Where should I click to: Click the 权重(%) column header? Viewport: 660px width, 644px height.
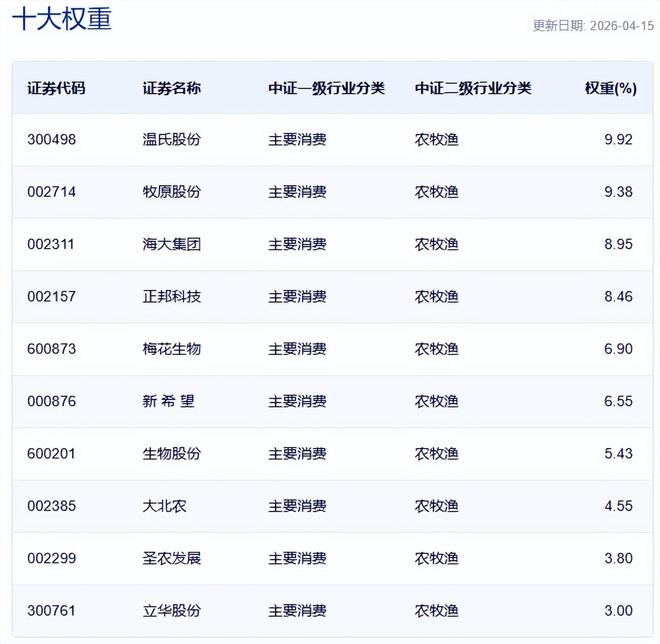click(x=611, y=88)
